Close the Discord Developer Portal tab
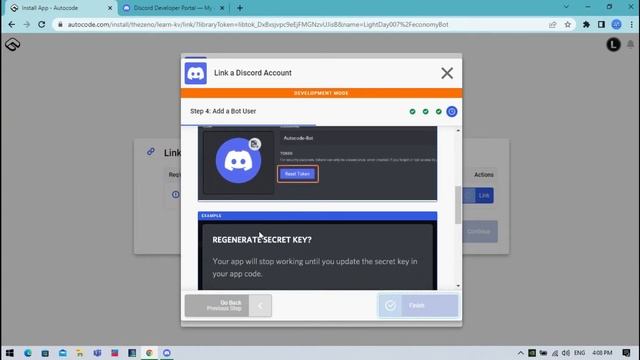Screen dimensions: 640x360 pos(222,8)
